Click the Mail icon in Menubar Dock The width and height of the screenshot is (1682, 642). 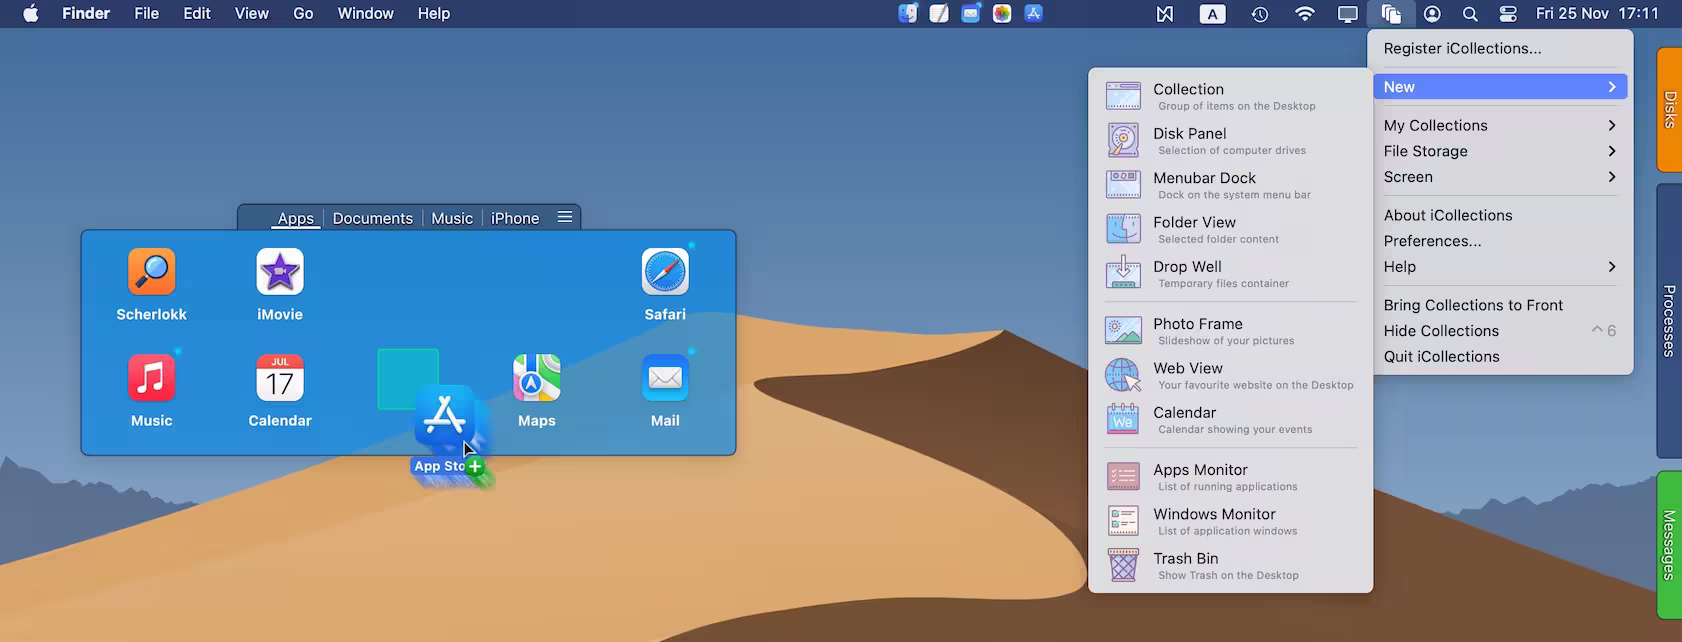click(x=971, y=13)
